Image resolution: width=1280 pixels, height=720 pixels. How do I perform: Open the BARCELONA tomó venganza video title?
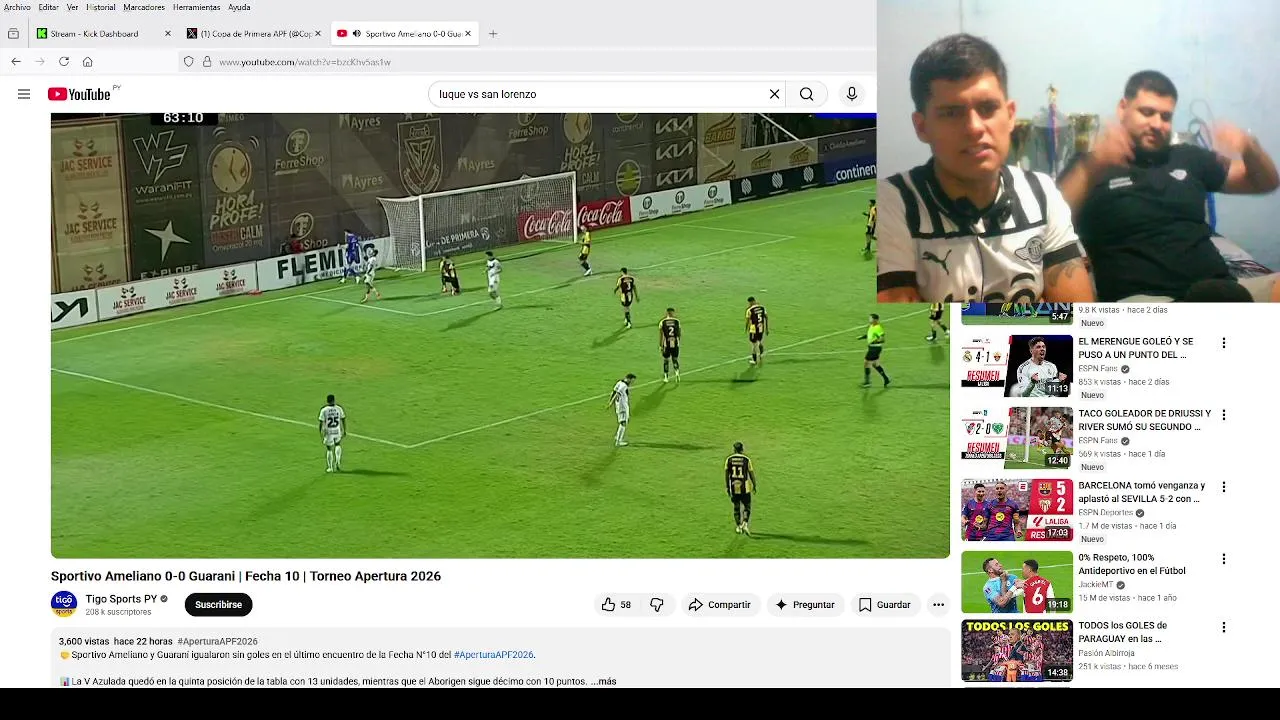1141,492
